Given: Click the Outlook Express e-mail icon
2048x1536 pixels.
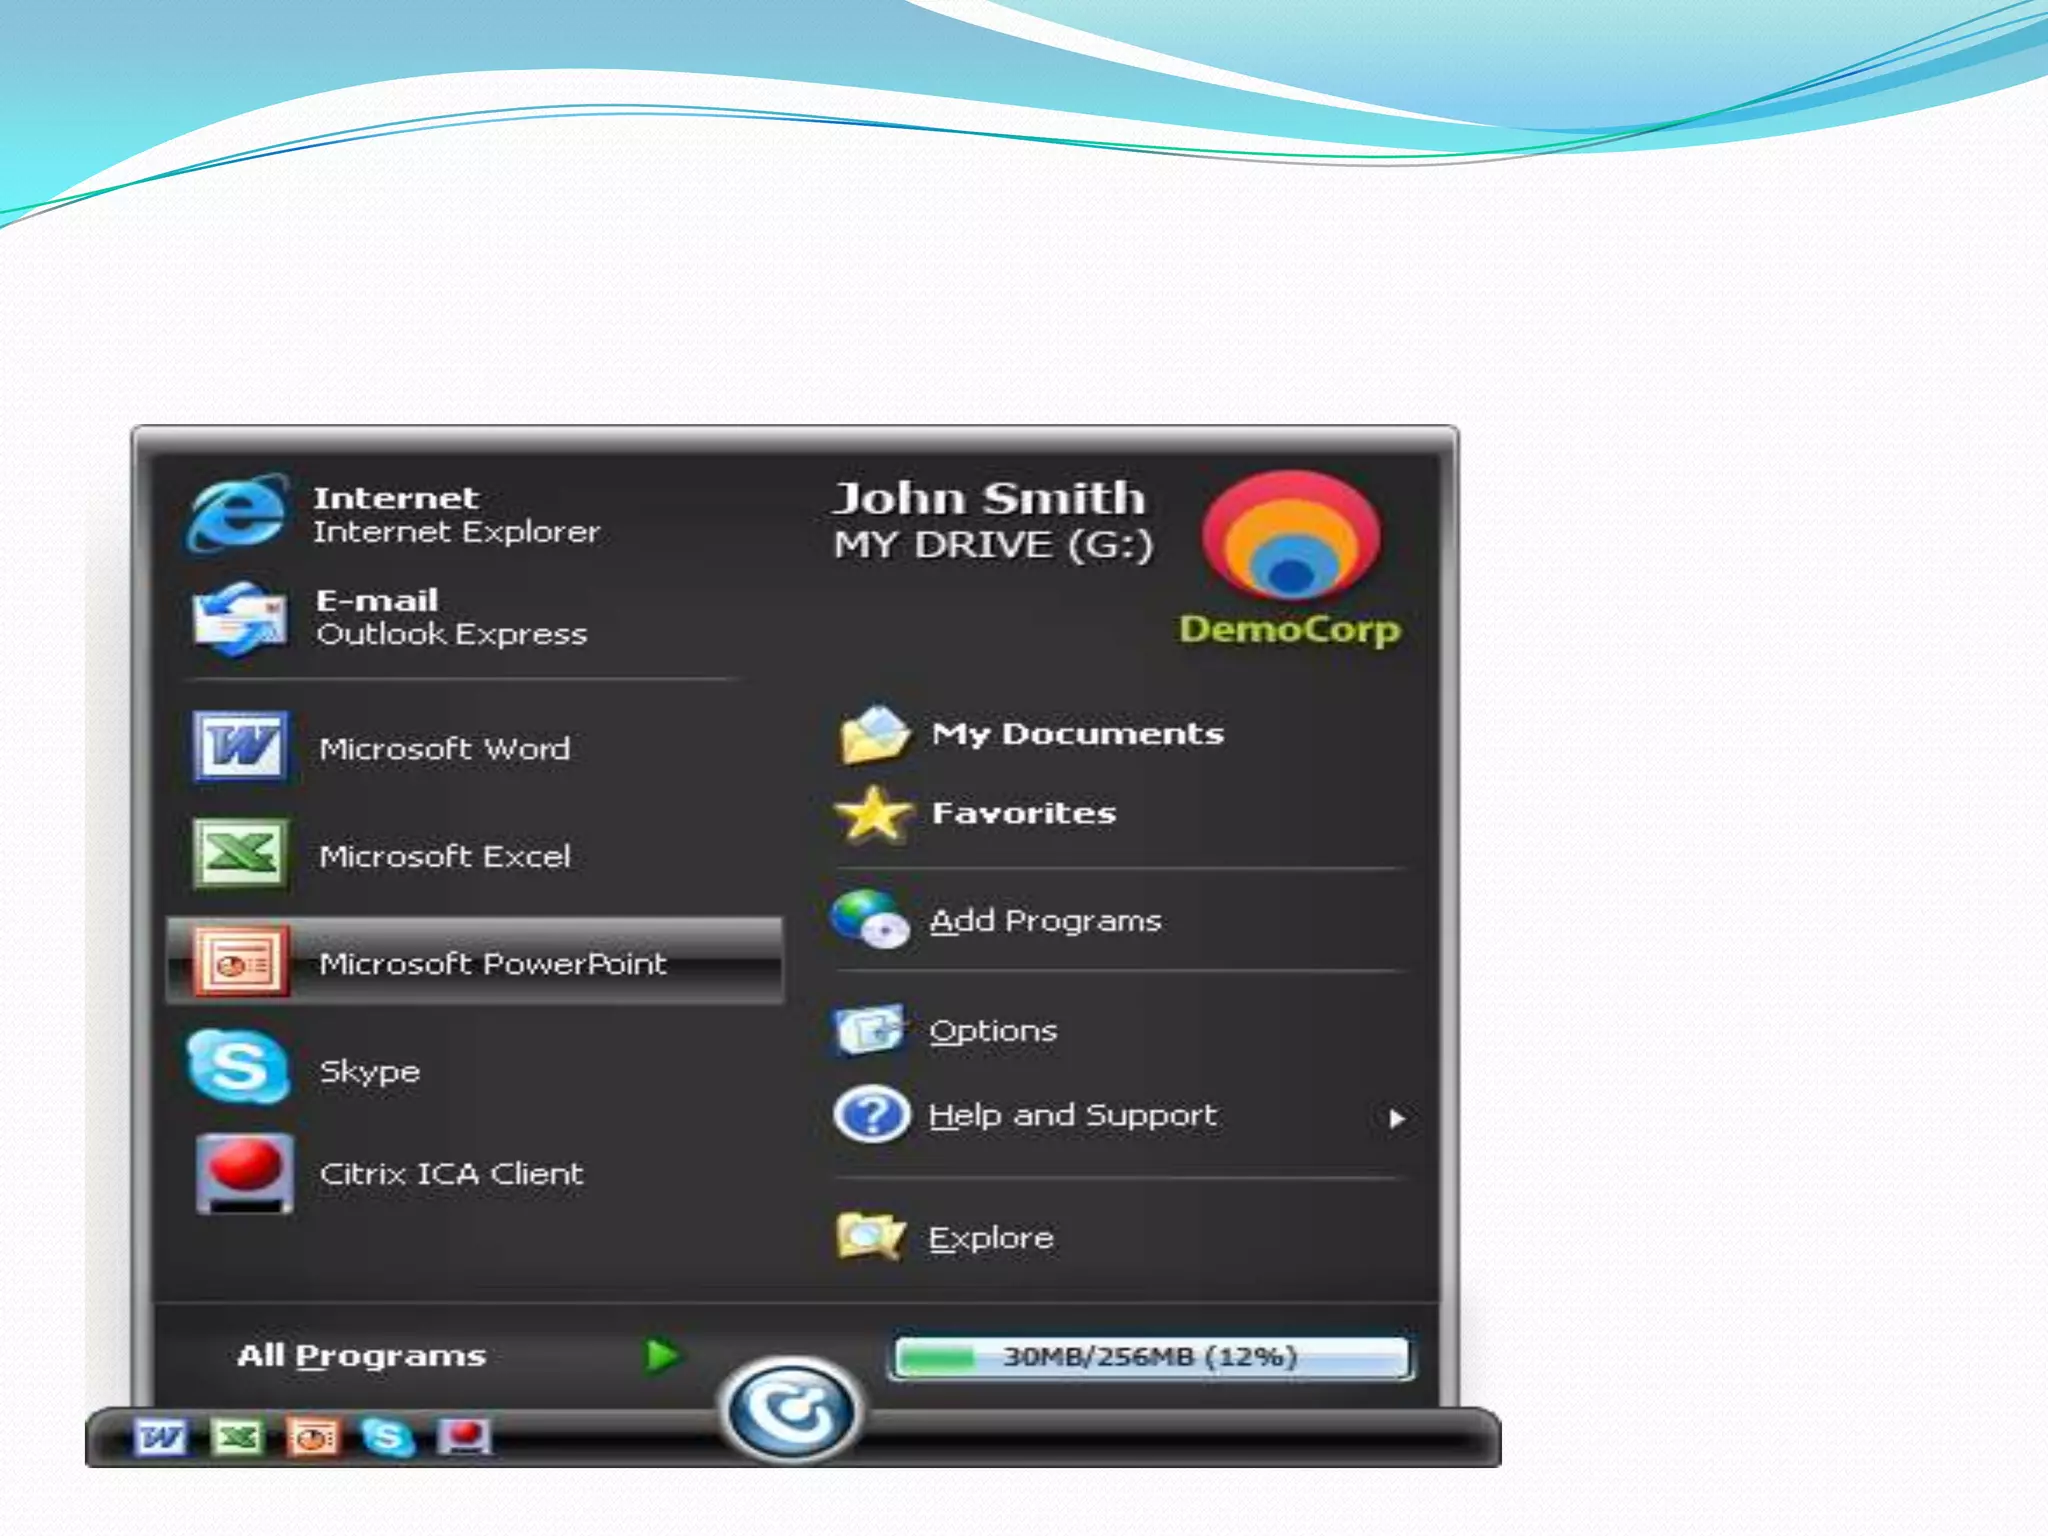Looking at the screenshot, I should [x=238, y=618].
